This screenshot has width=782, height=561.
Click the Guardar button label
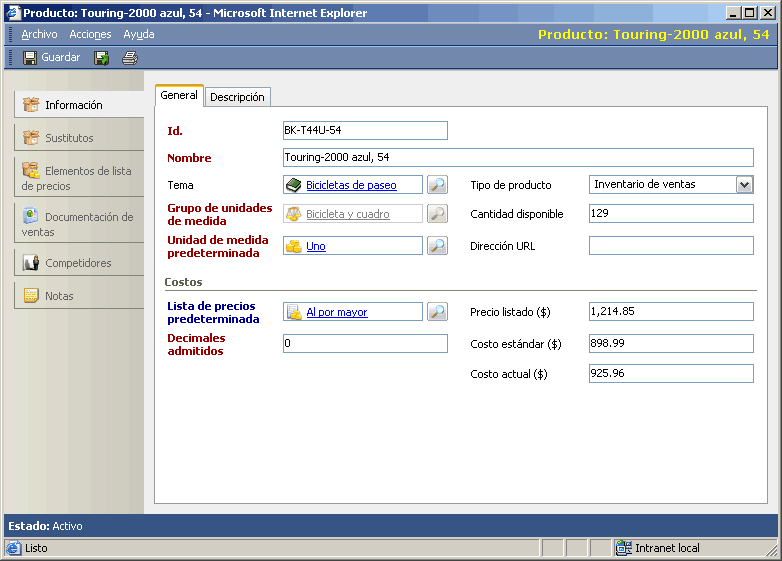(x=60, y=57)
